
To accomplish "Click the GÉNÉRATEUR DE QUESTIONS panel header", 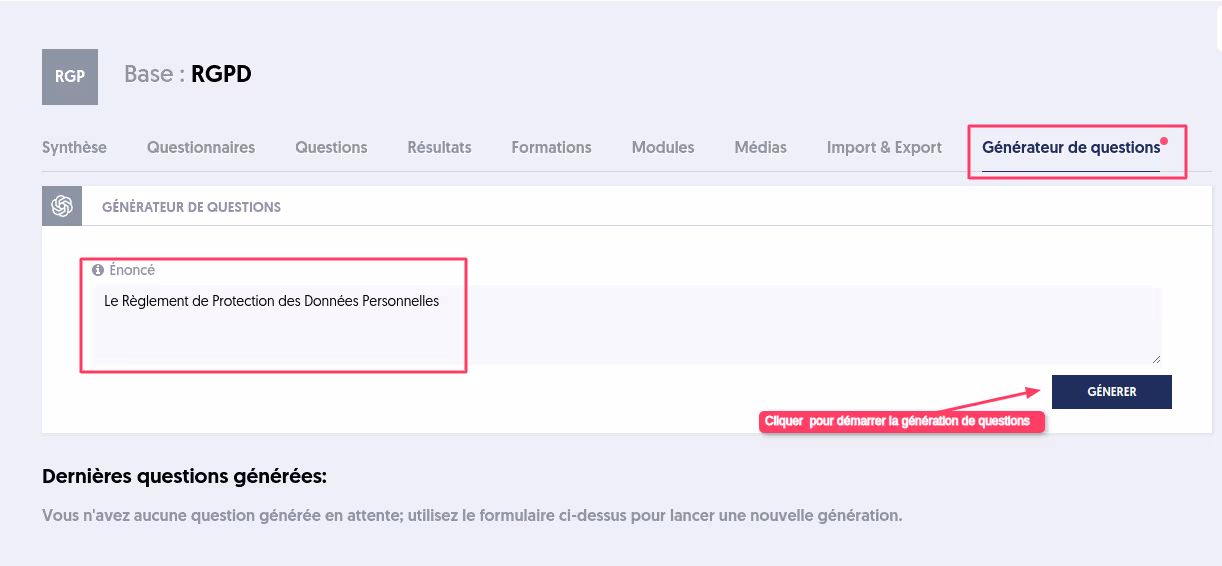I will [191, 207].
